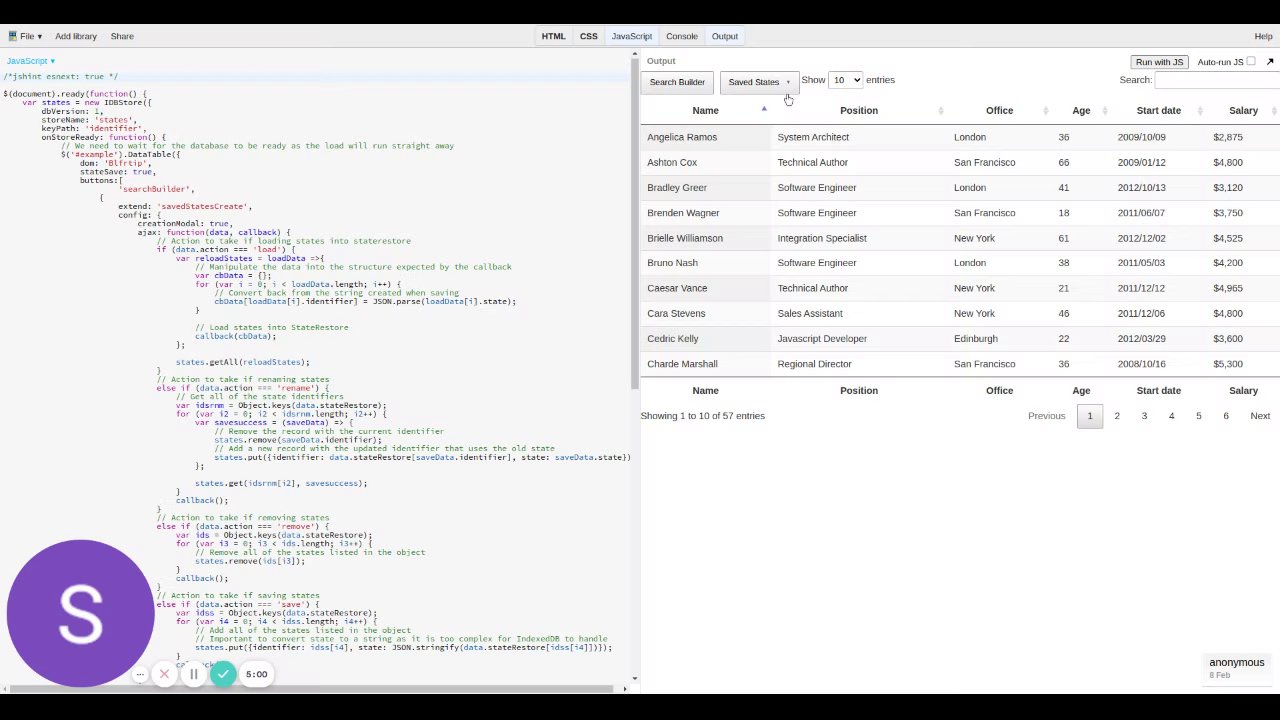This screenshot has height=720, width=1280.
Task: Click the red X cancel recording button
Action: pyautogui.click(x=164, y=674)
